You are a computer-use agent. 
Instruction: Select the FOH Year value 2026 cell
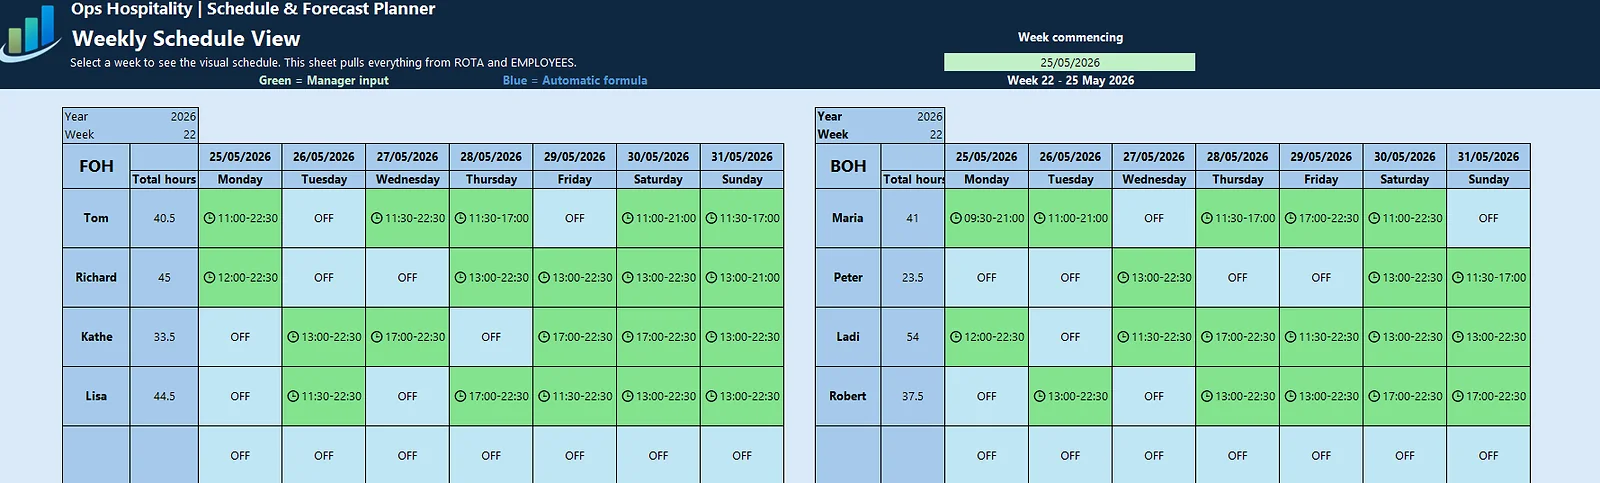164,117
